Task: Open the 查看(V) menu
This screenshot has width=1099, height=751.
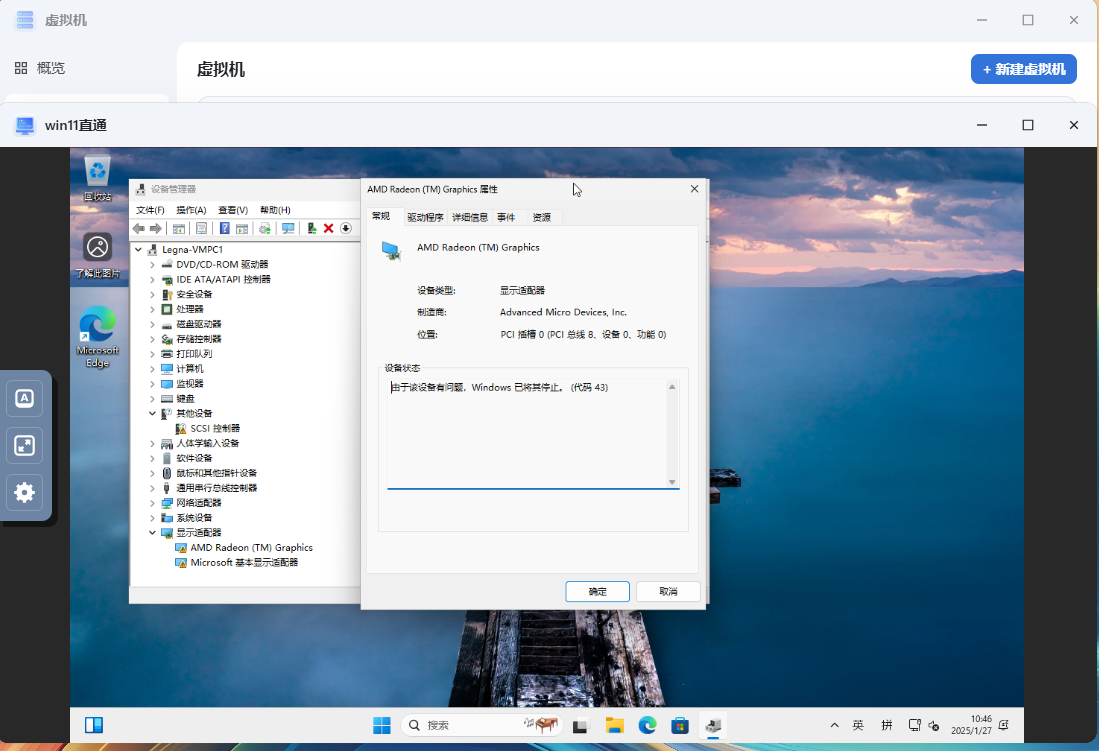Action: tap(233, 210)
